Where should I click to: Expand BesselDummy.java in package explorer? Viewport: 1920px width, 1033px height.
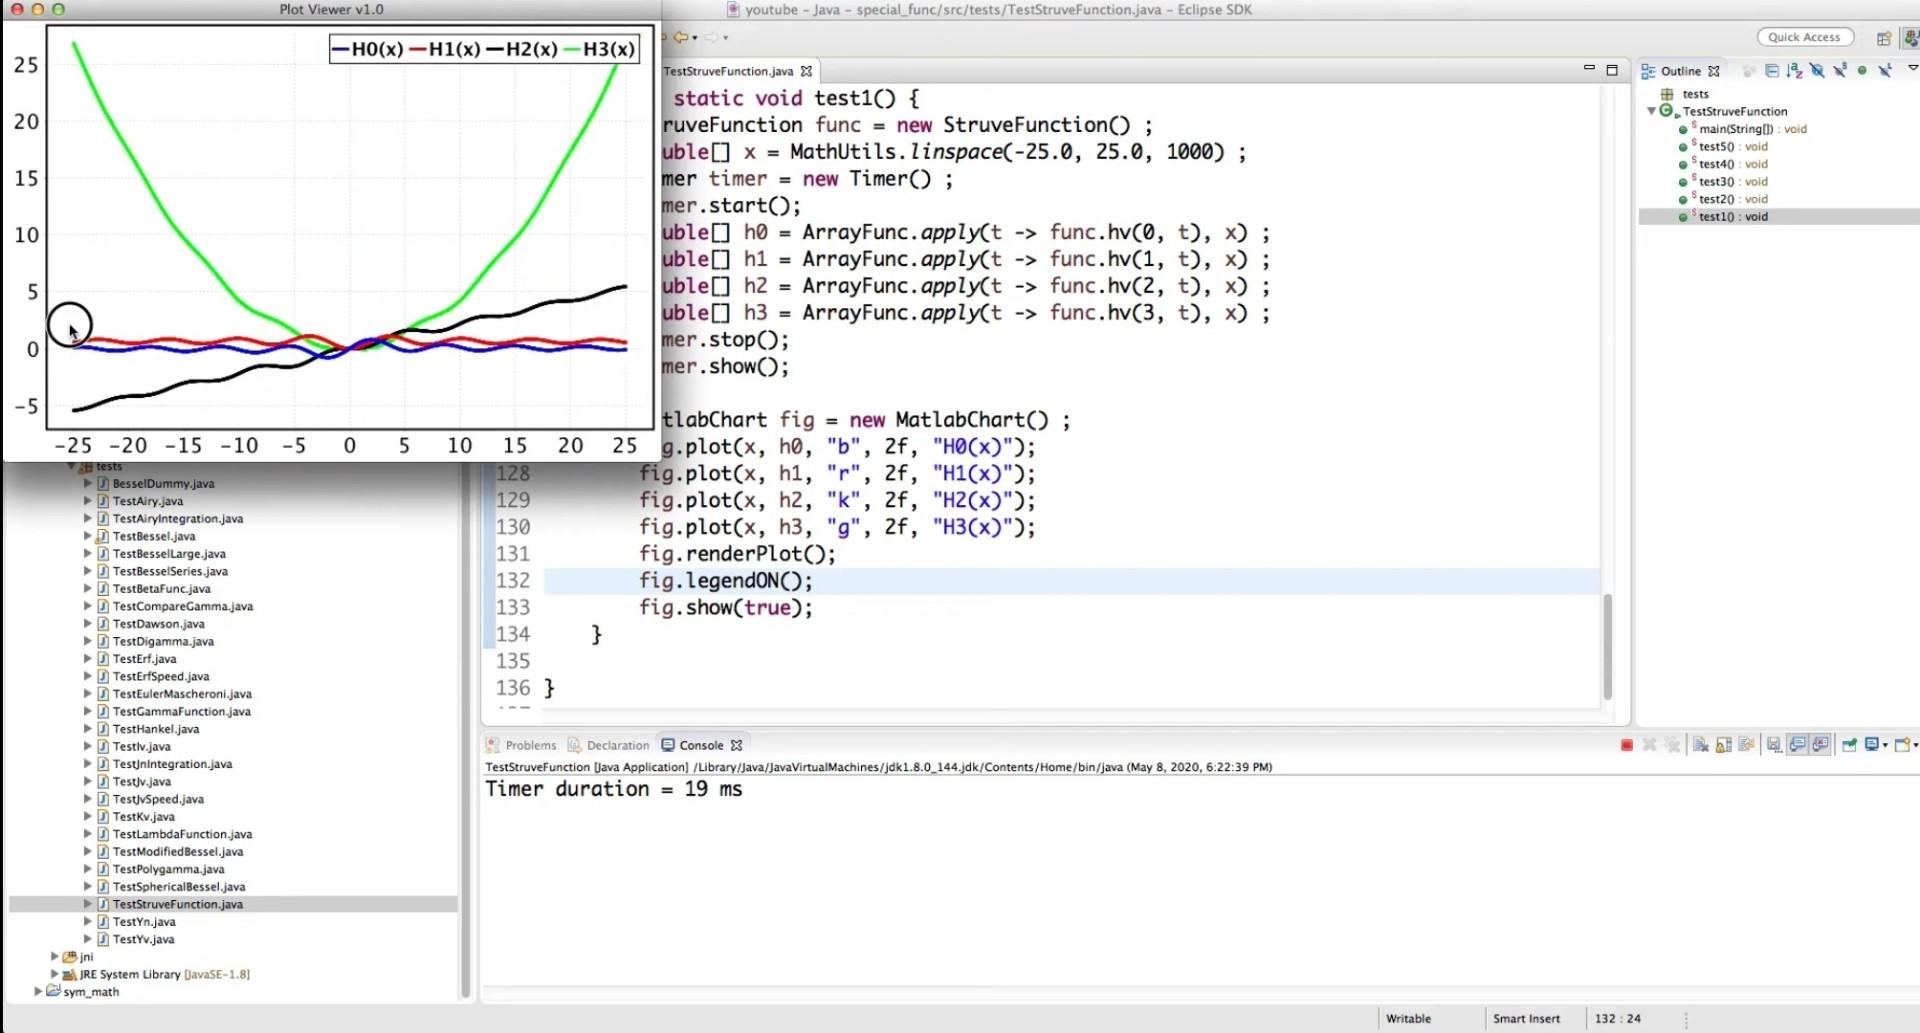point(88,483)
